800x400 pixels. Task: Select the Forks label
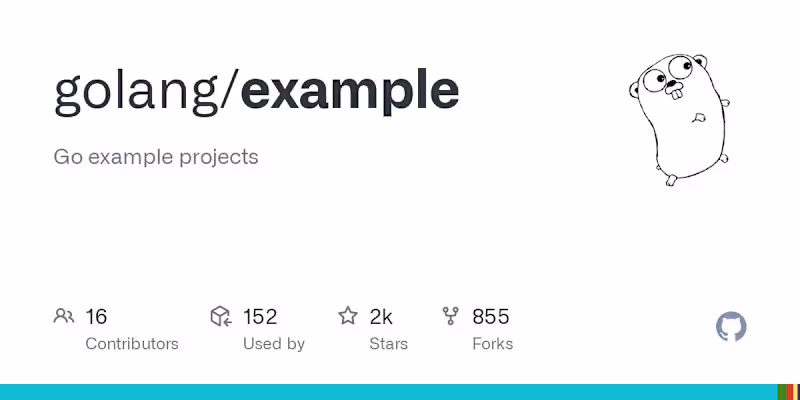coord(492,344)
